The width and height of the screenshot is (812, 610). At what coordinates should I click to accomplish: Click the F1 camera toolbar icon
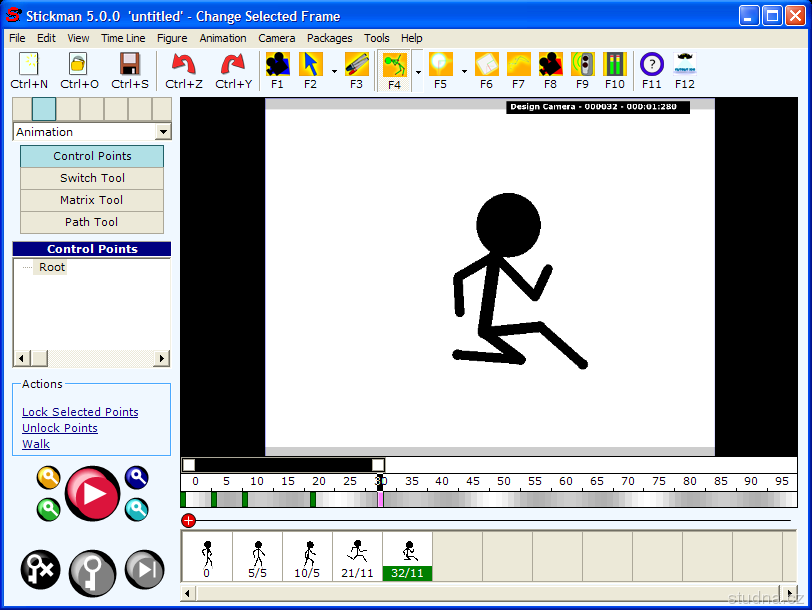277,65
